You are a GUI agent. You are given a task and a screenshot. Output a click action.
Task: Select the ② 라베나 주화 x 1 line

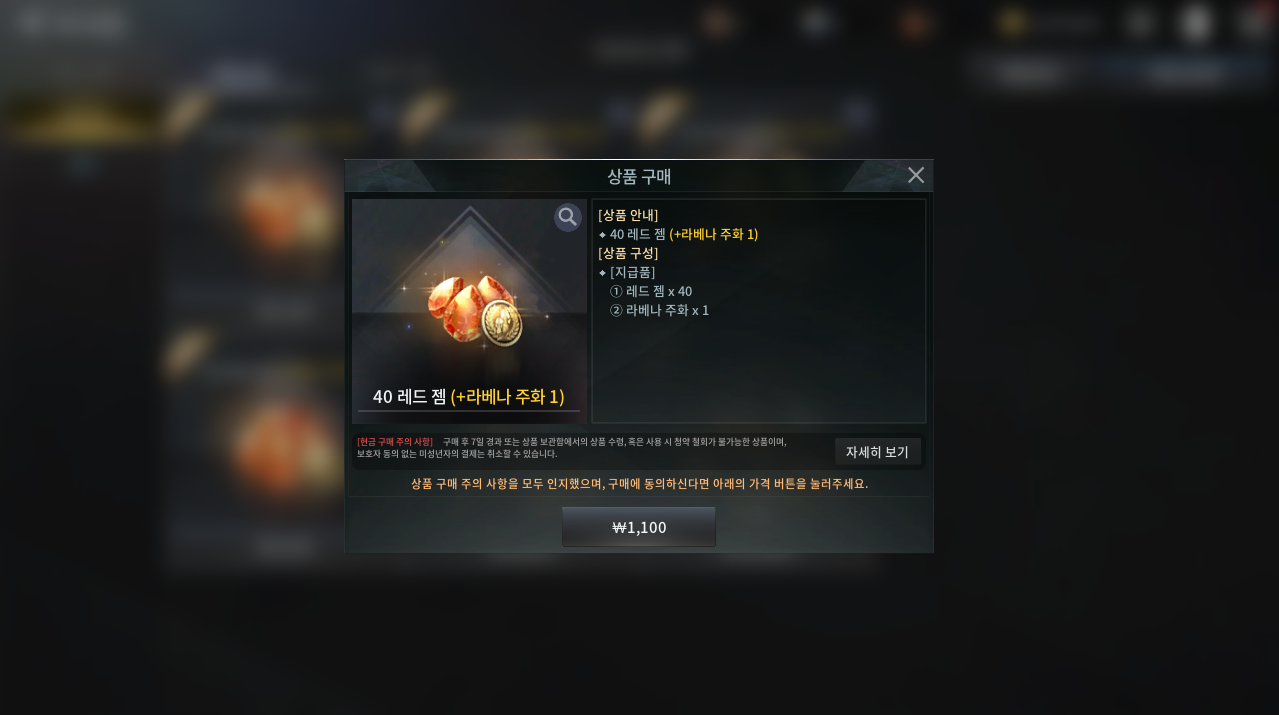(659, 310)
